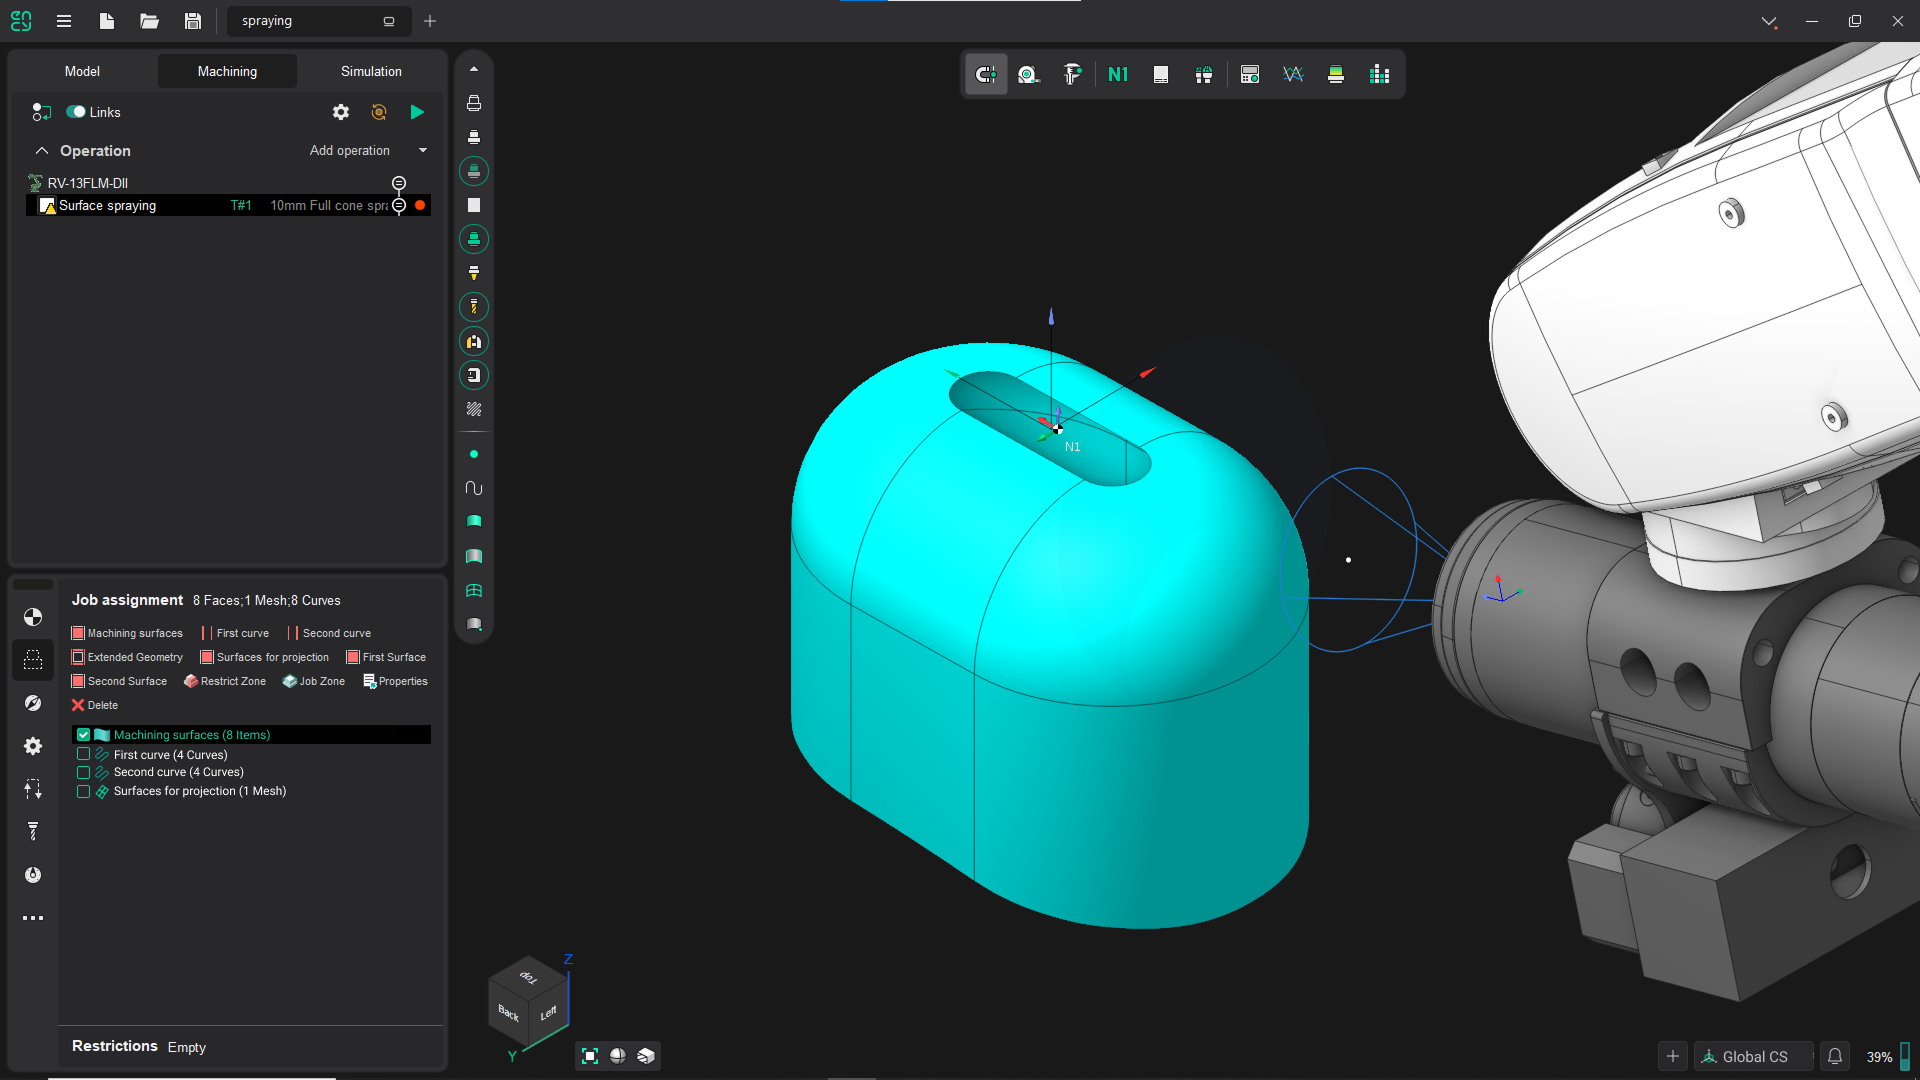The height and width of the screenshot is (1080, 1920).
Task: Open the folder icon in title bar
Action: pyautogui.click(x=150, y=21)
